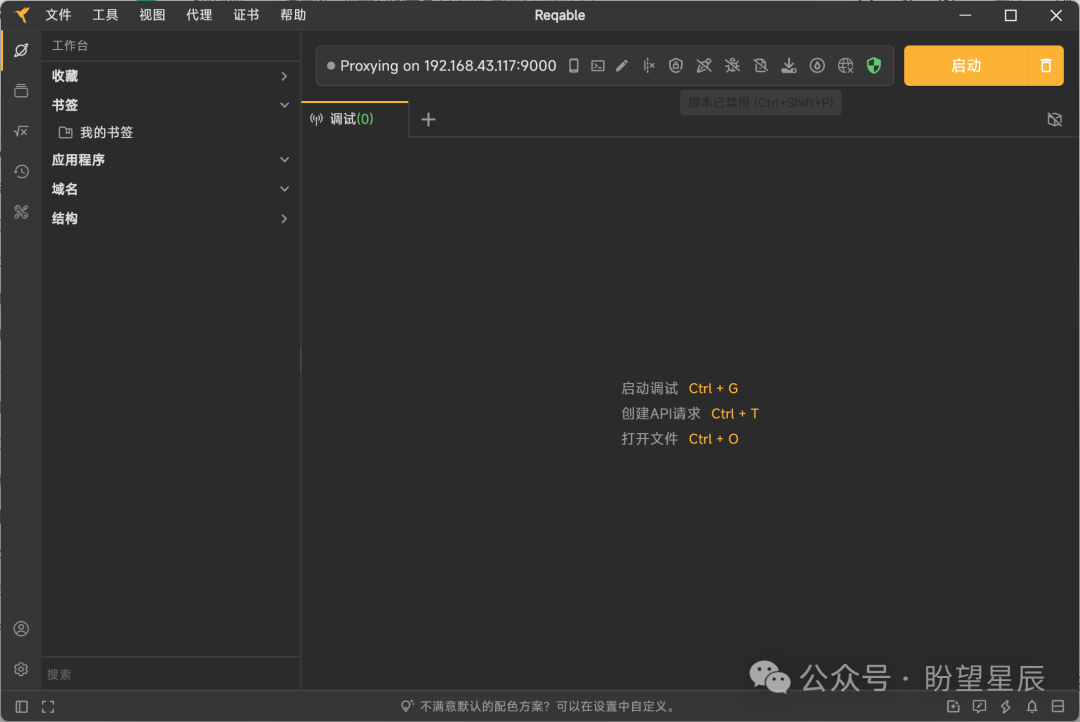Open the 视图 menu
The width and height of the screenshot is (1080, 722).
(152, 15)
